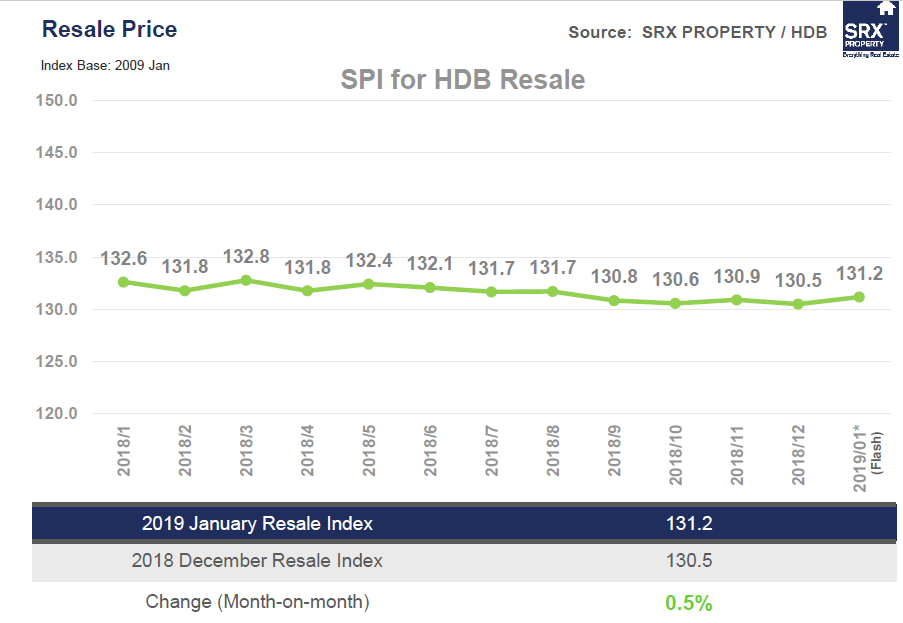The image size is (903, 623).
Task: Click the 'Change (Month-on-month)' label
Action: (x=257, y=602)
